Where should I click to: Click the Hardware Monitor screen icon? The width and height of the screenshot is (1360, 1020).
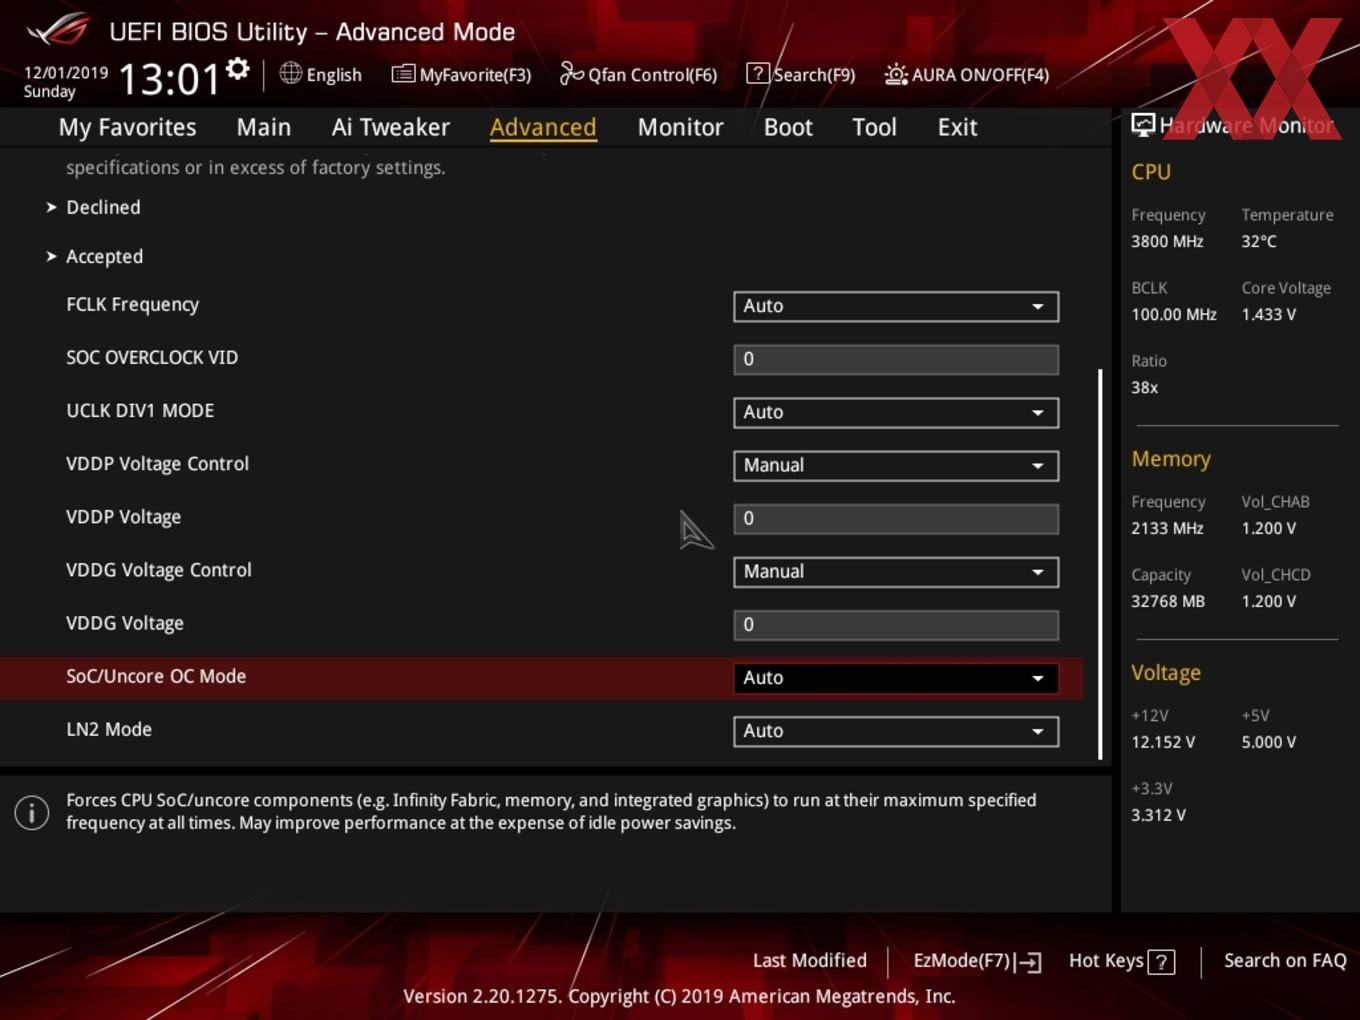coord(1143,125)
